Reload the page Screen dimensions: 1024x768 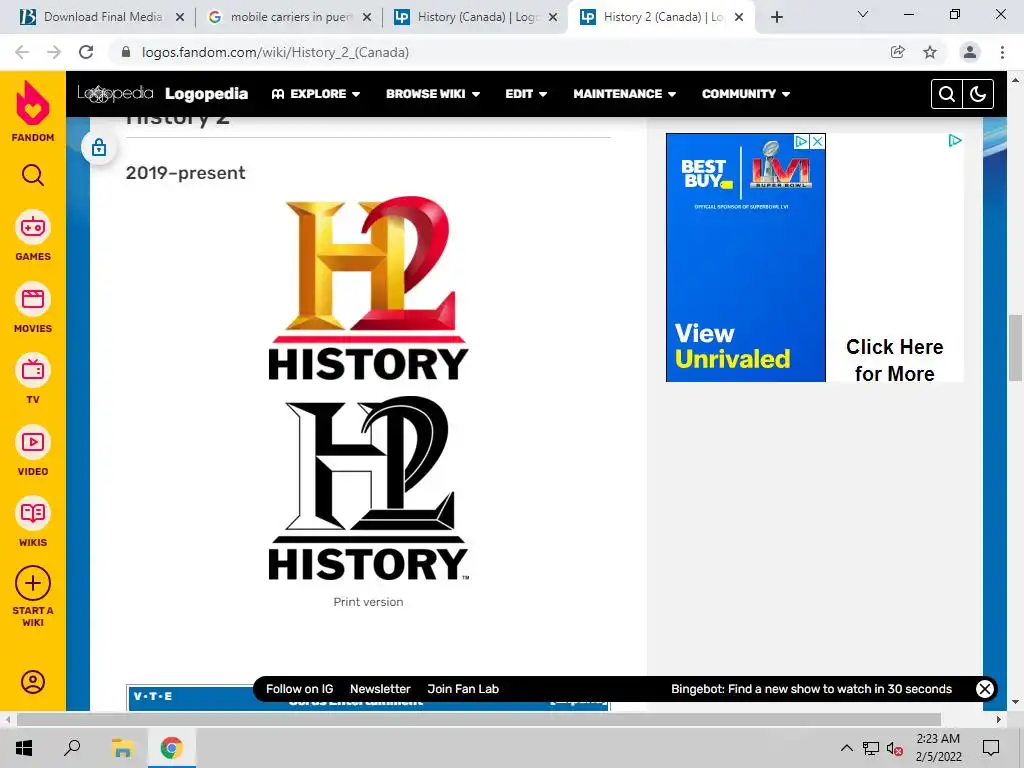pos(86,52)
